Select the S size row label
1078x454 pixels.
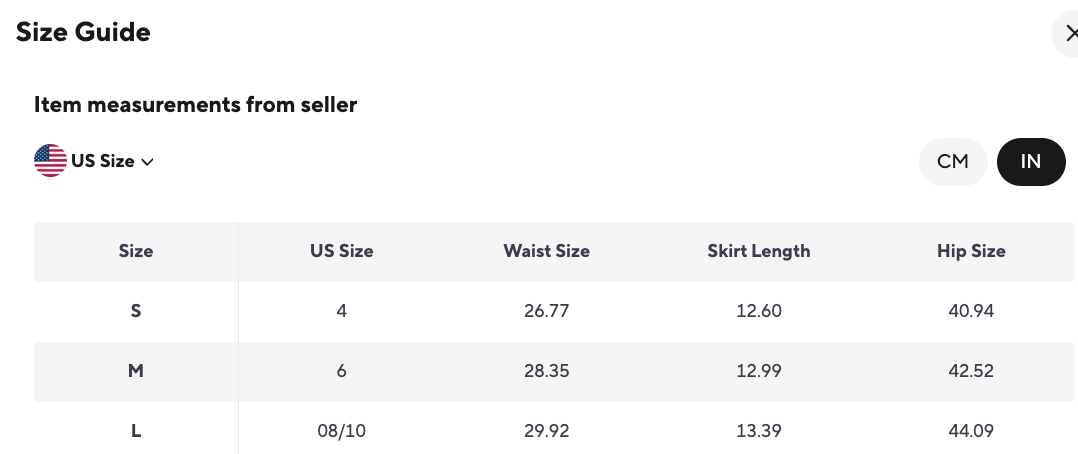pos(136,311)
